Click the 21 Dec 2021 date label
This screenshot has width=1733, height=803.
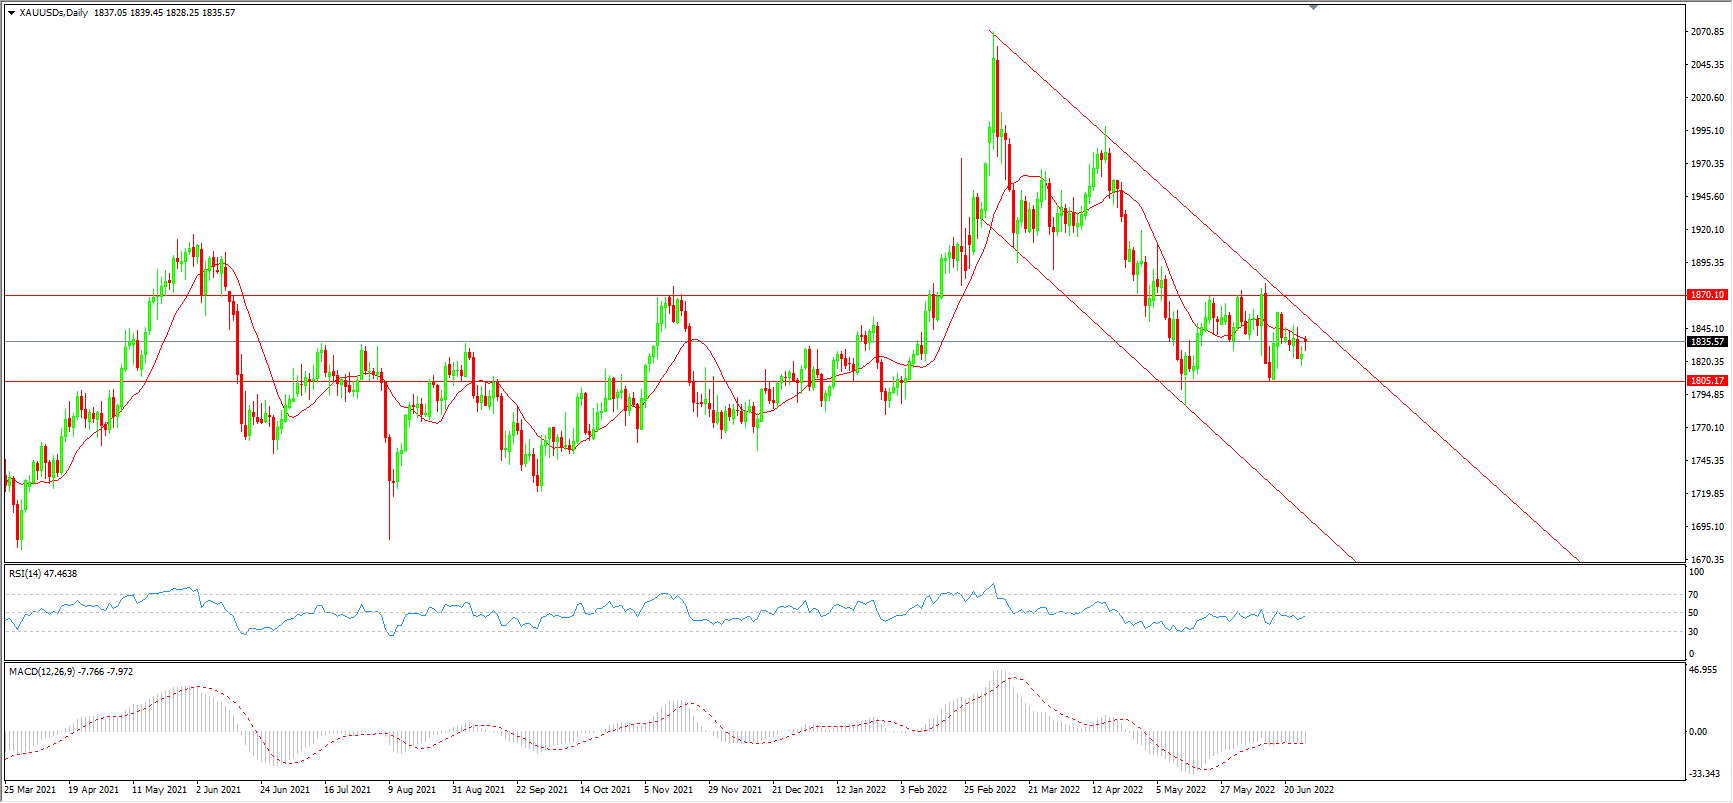coord(798,790)
